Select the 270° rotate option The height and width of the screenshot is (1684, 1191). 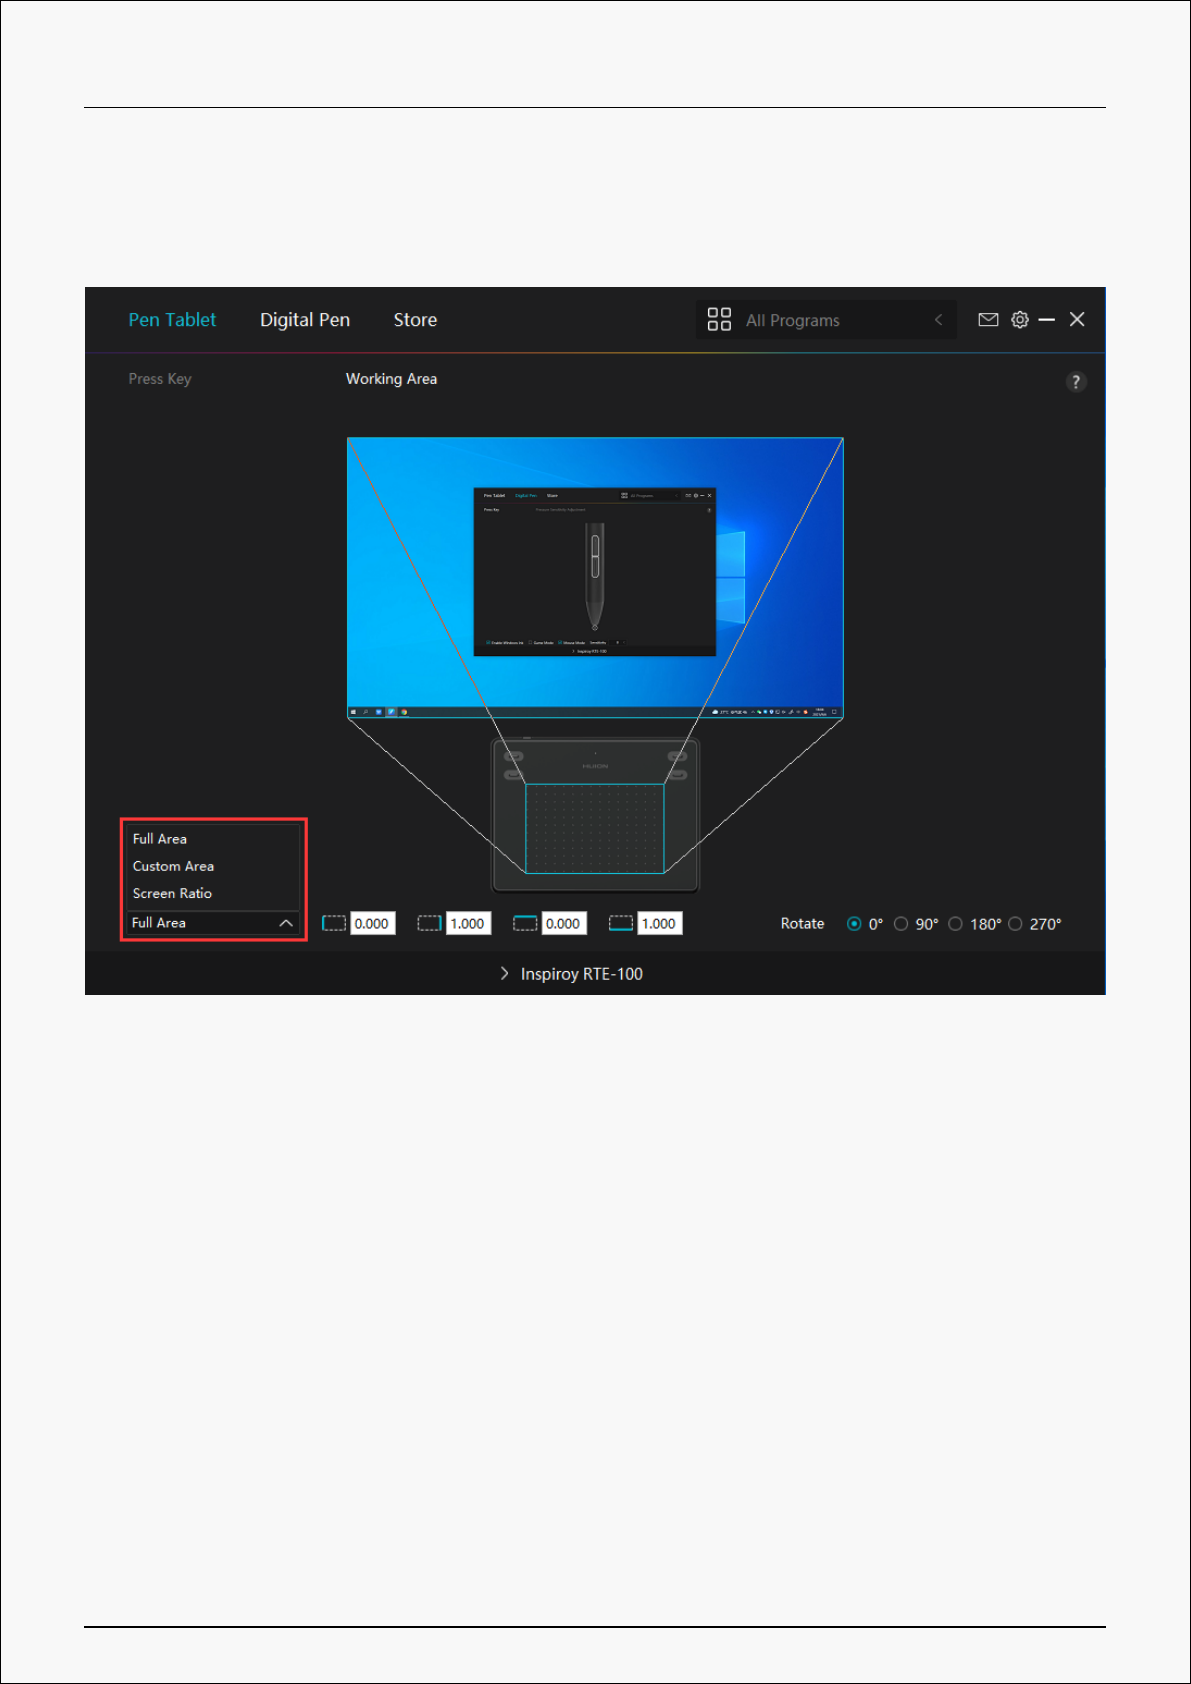point(1015,924)
